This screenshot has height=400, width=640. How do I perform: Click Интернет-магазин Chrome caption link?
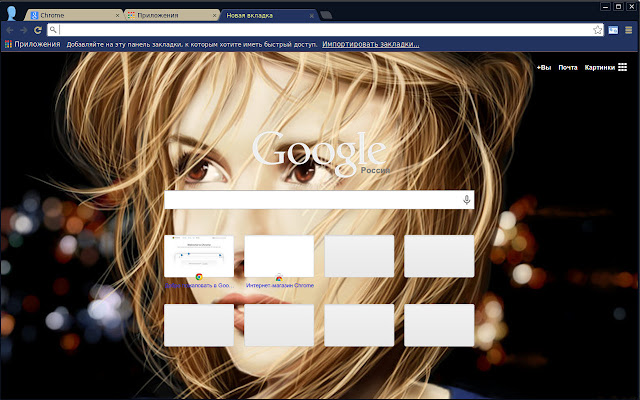(280, 285)
